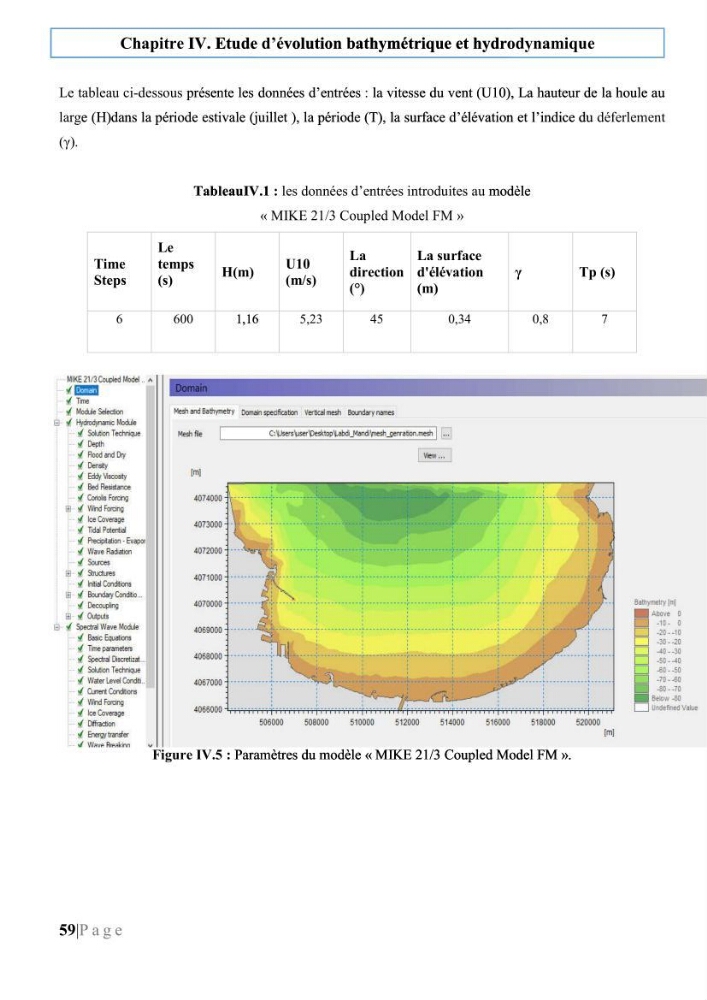The height and width of the screenshot is (1000, 707).
Task: Expand the Outputs branch
Action: coord(68,616)
